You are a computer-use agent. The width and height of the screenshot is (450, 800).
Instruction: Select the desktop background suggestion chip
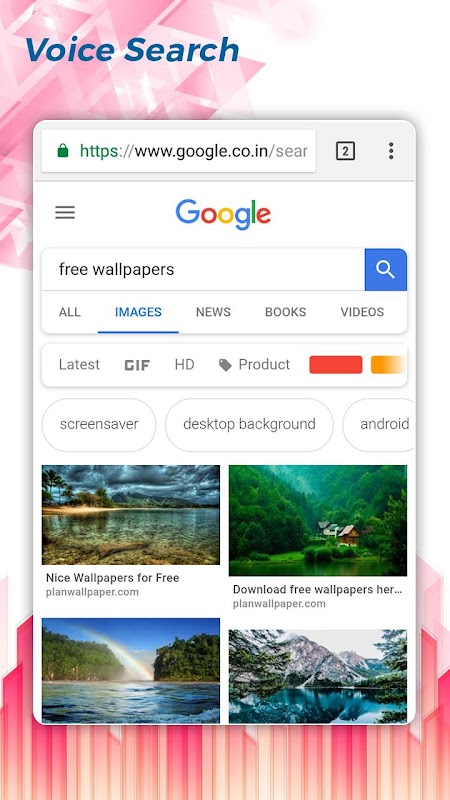pos(249,424)
